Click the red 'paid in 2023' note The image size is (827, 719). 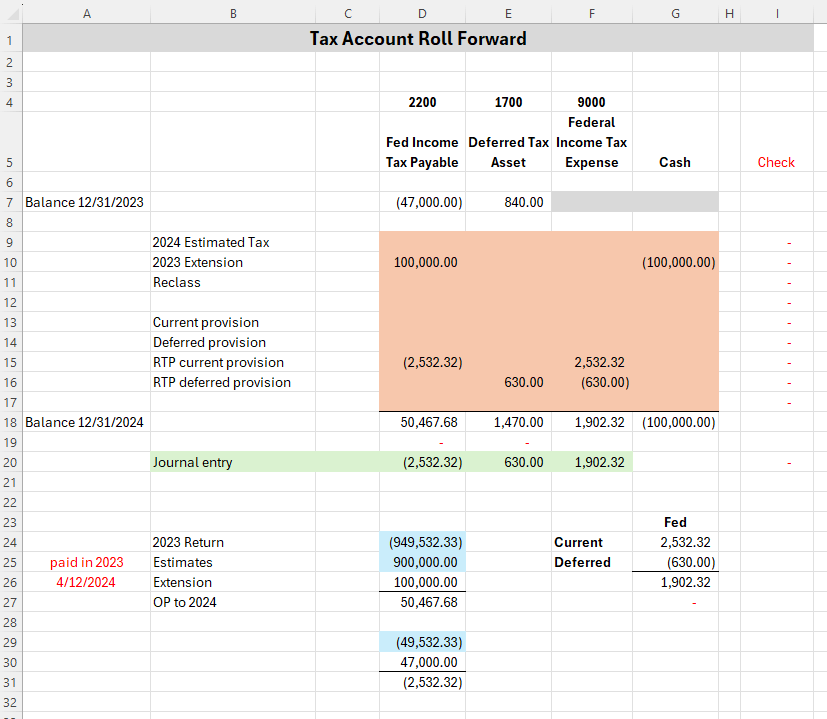(x=87, y=562)
